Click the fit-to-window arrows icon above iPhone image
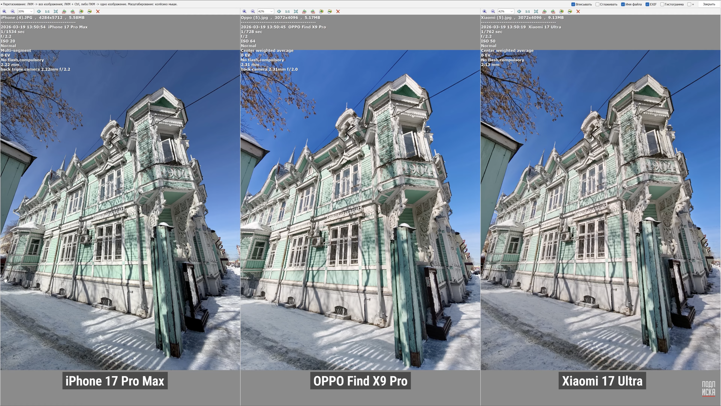The height and width of the screenshot is (406, 721). pyautogui.click(x=56, y=11)
